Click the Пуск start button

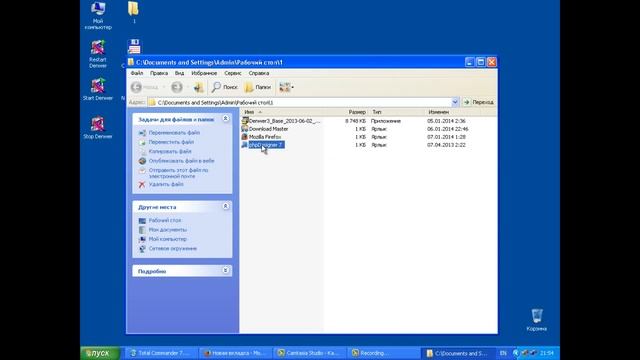100,353
